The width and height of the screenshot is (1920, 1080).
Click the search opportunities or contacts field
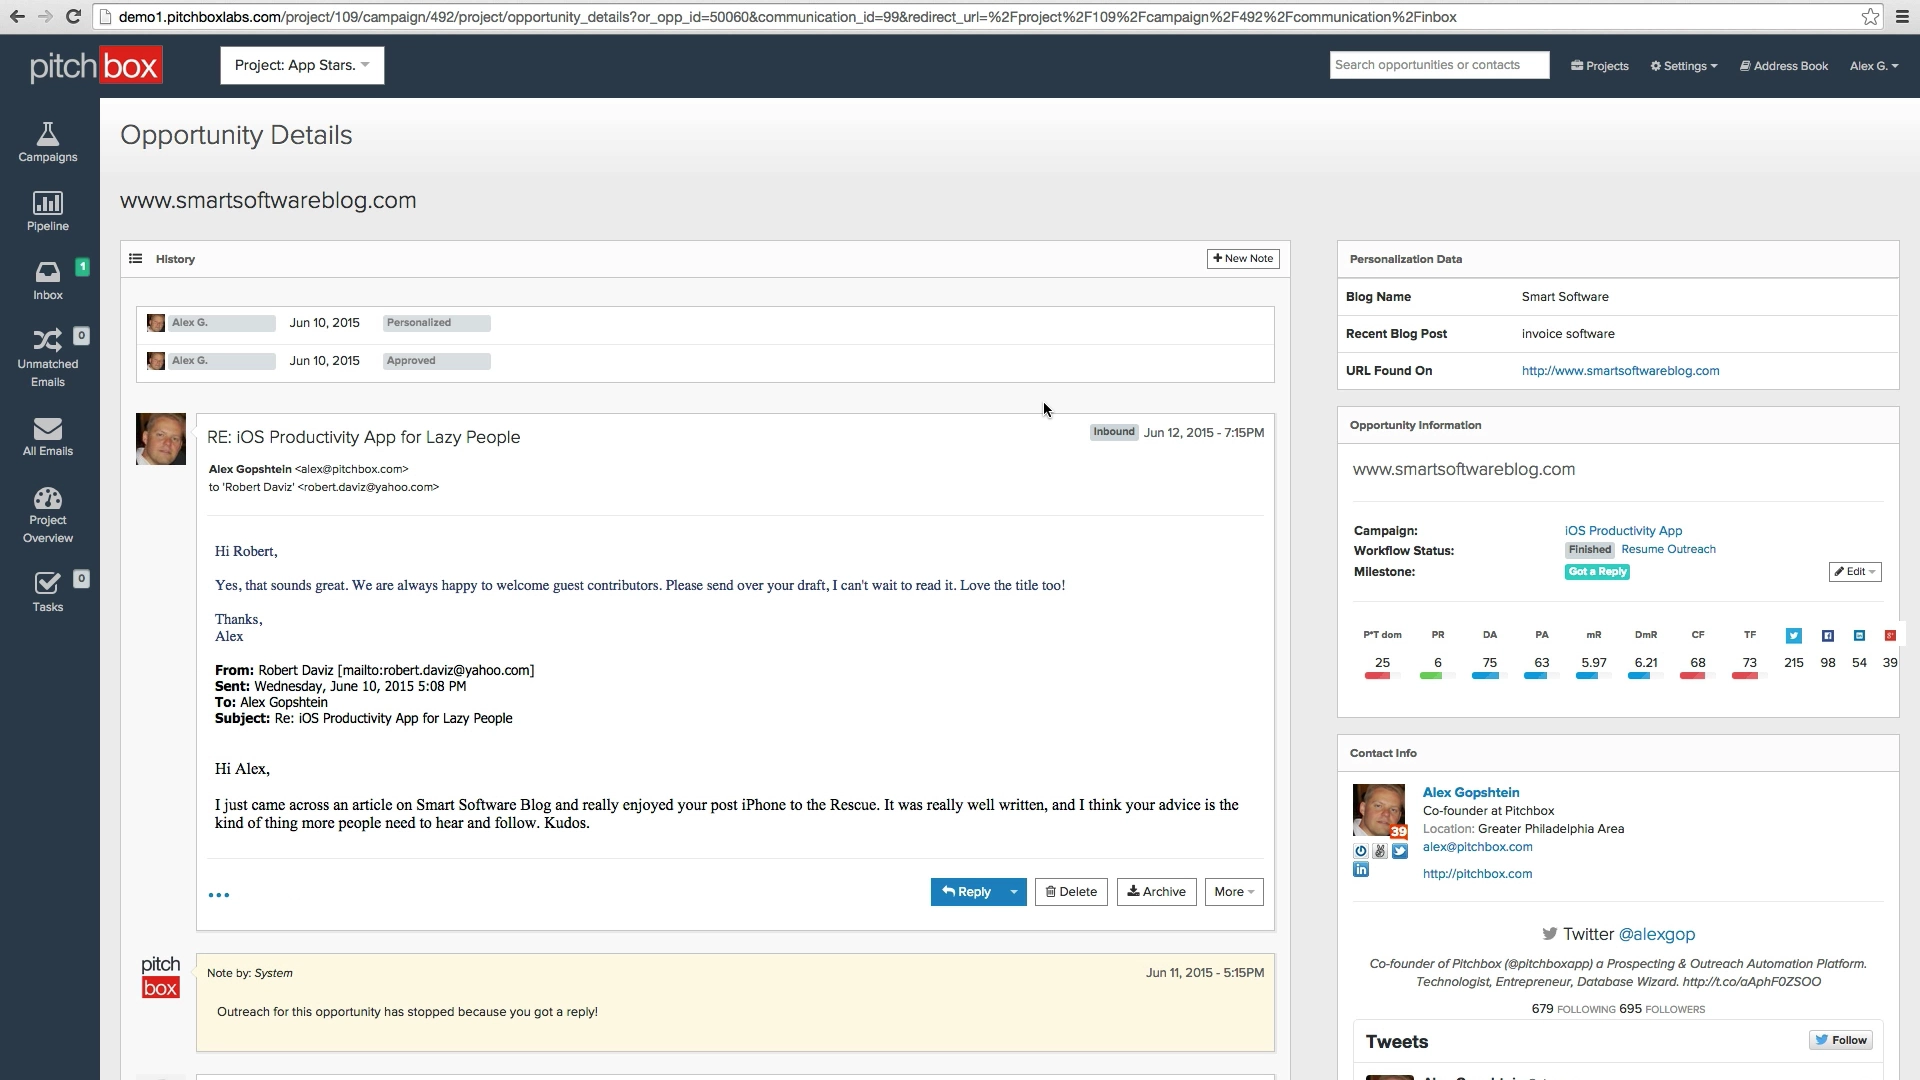(1438, 65)
